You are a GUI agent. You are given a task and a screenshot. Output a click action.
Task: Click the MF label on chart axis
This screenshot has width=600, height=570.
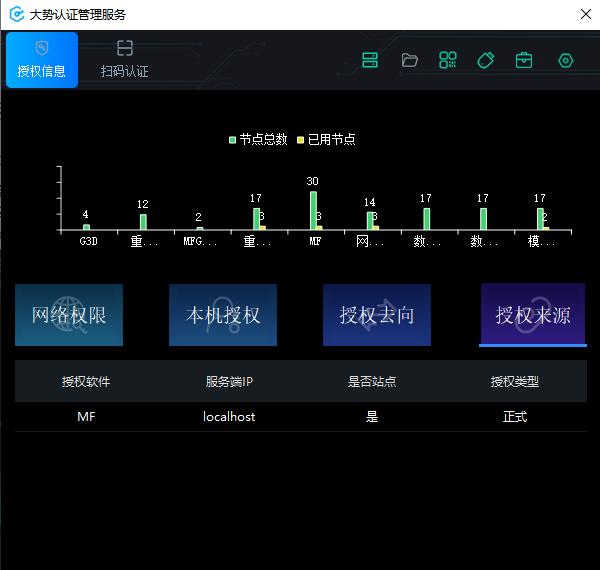[315, 241]
